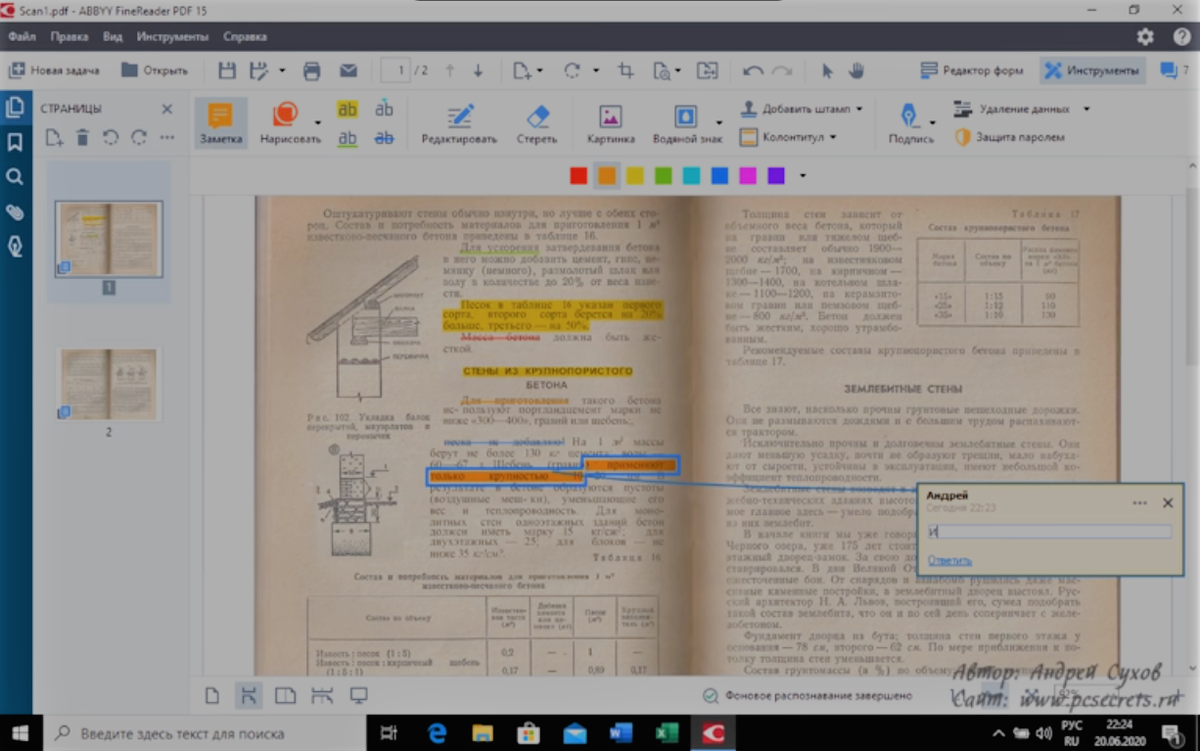Open the Добавить штамп dropdown
The image size is (1200, 751).
(859, 108)
